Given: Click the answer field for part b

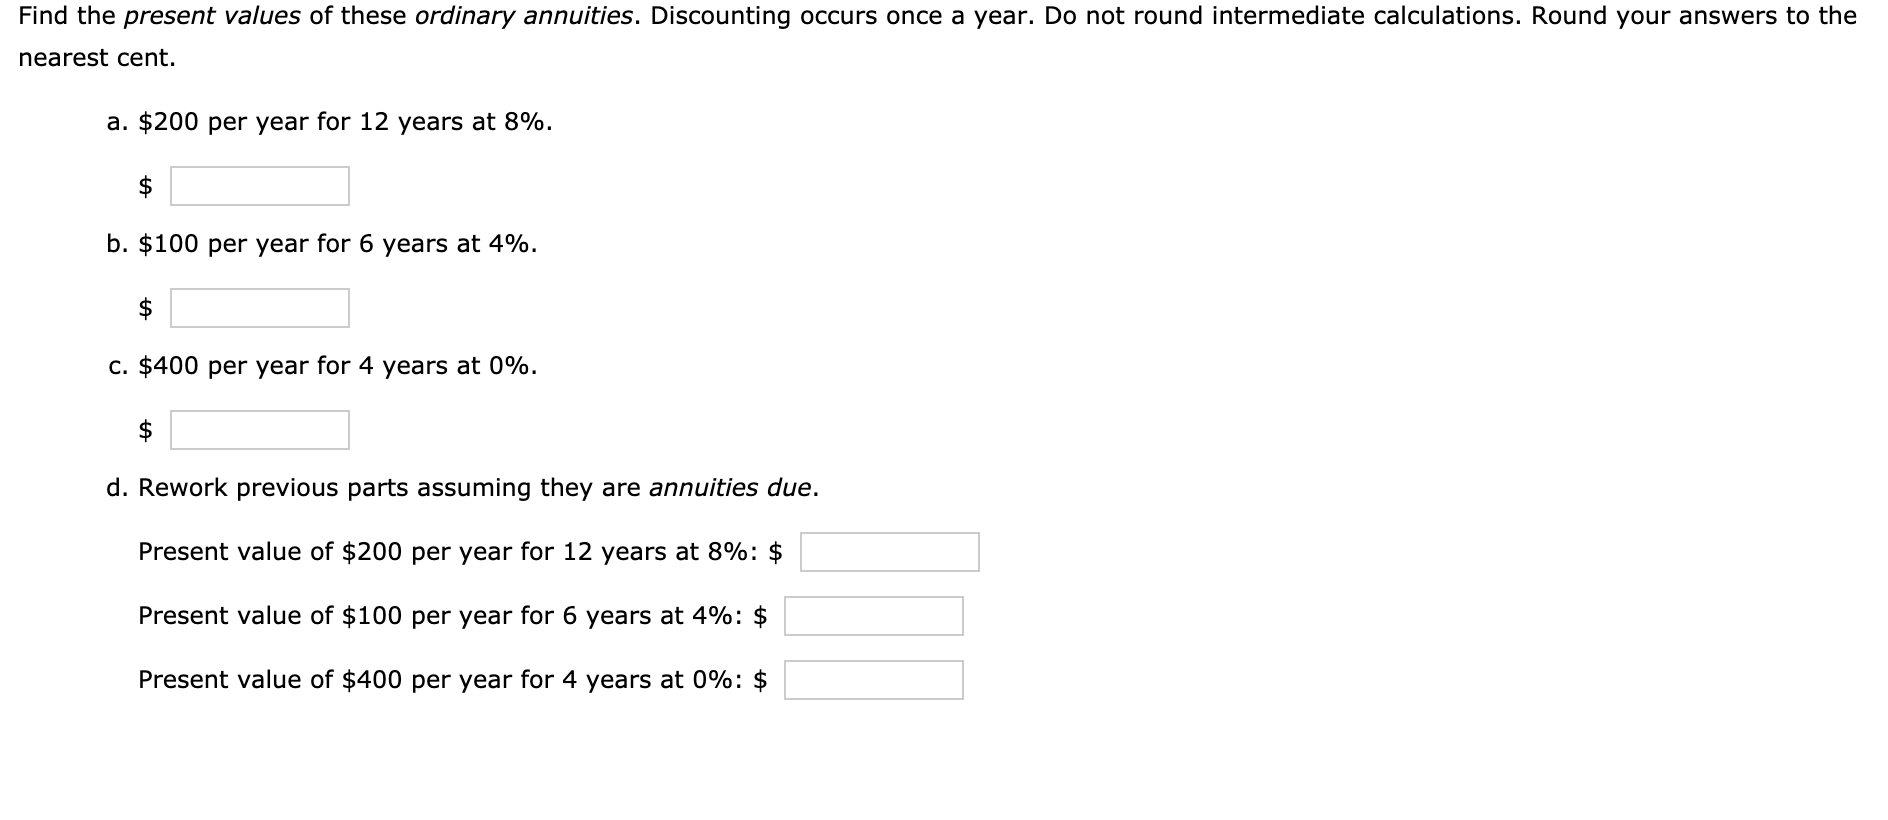Looking at the screenshot, I should point(260,308).
